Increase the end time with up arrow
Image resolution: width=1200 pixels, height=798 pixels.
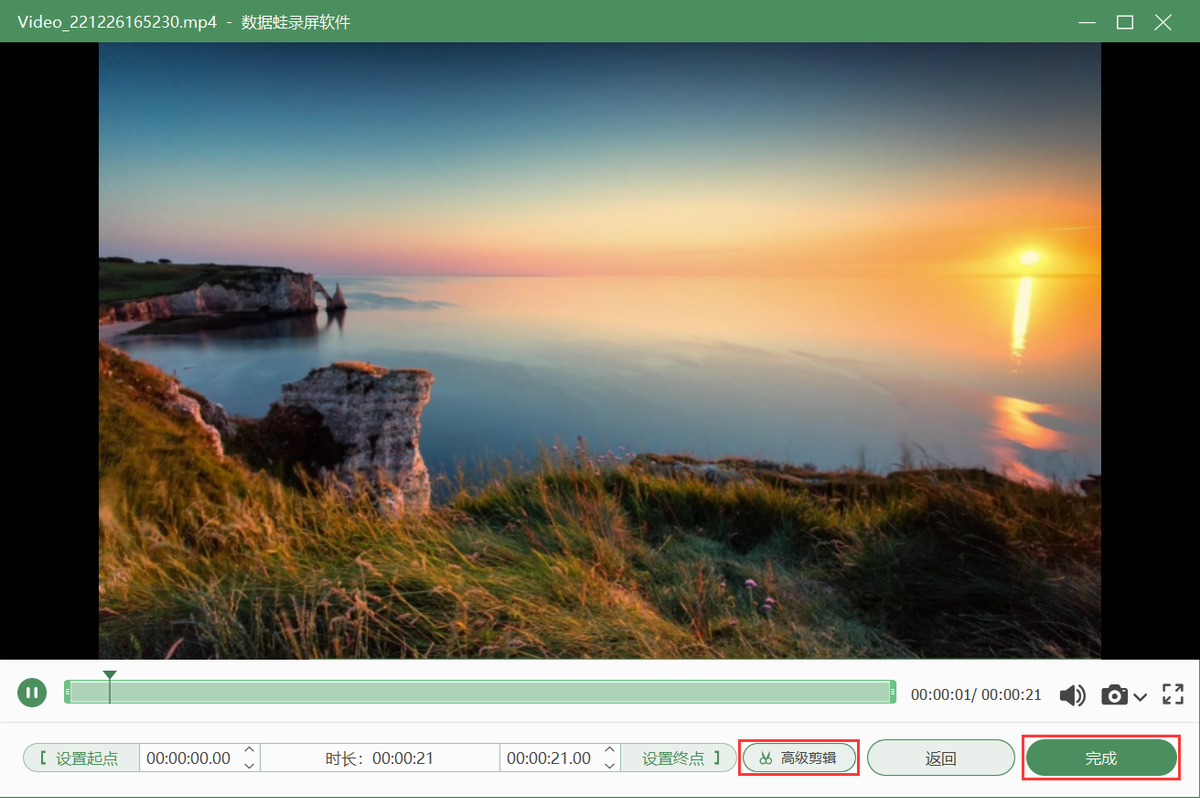tap(610, 751)
